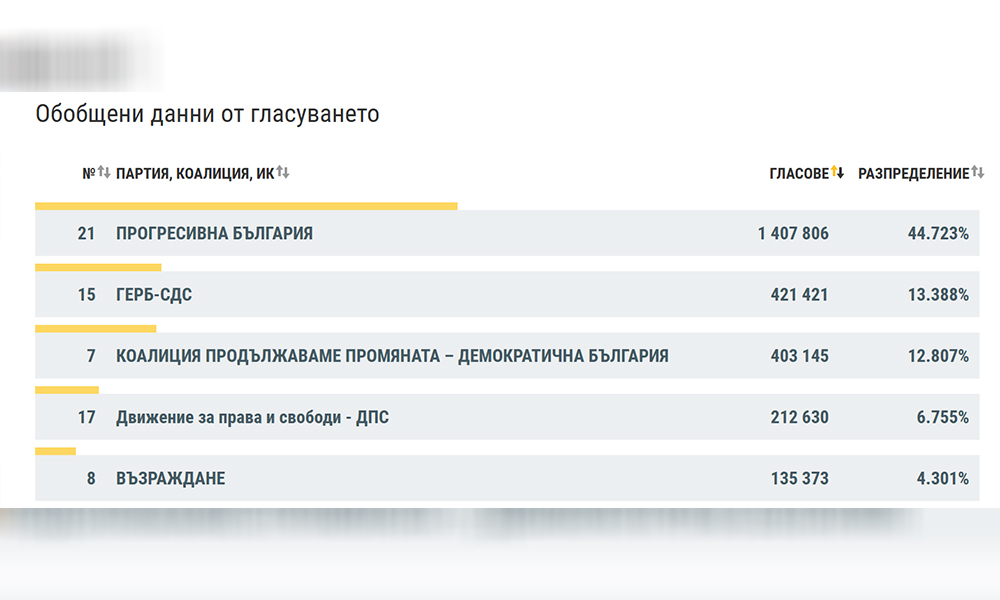The height and width of the screenshot is (600, 1000).
Task: Click the ГЛАСОВЕ column header text
Action: (799, 173)
